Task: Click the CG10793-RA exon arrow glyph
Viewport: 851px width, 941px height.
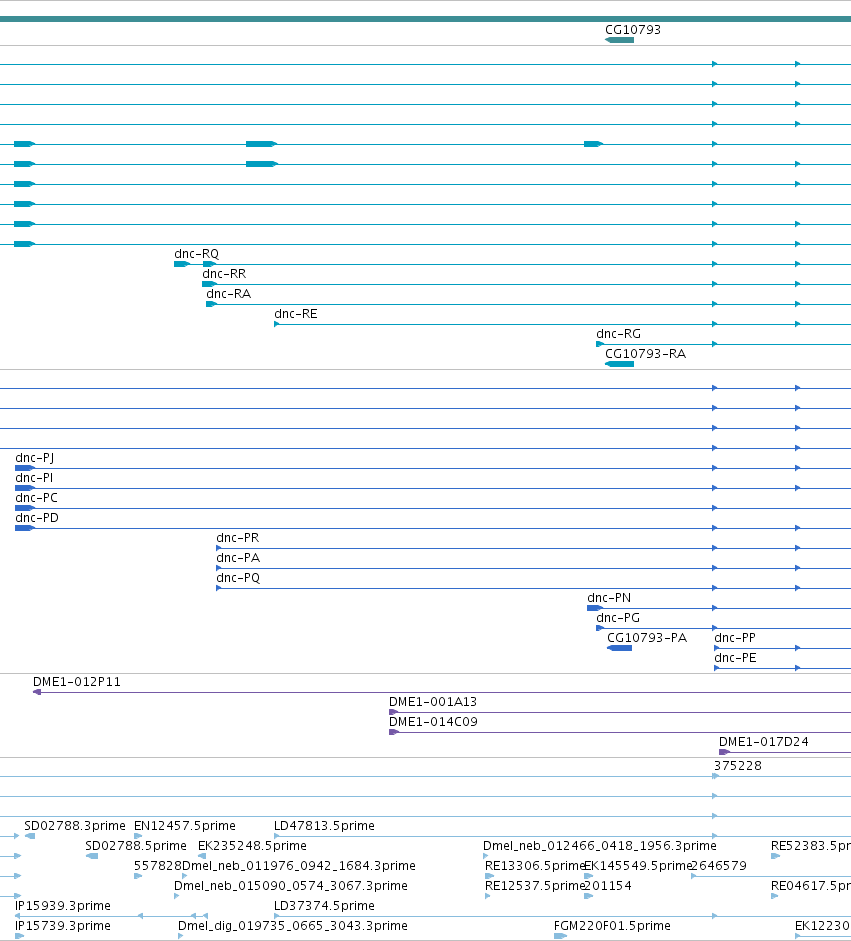Action: click(x=619, y=364)
